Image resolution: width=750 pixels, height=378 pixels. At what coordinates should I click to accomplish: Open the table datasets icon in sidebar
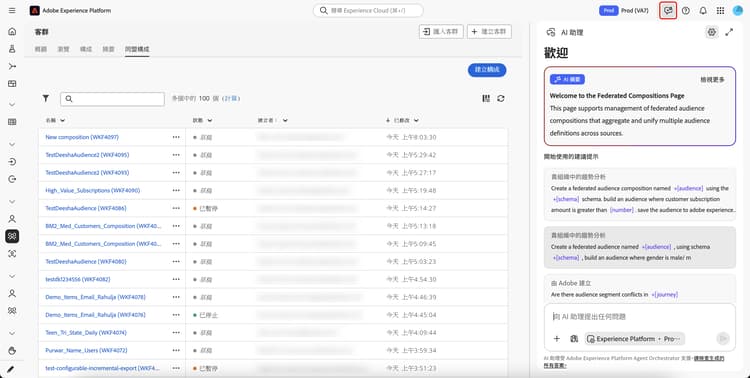point(12,122)
